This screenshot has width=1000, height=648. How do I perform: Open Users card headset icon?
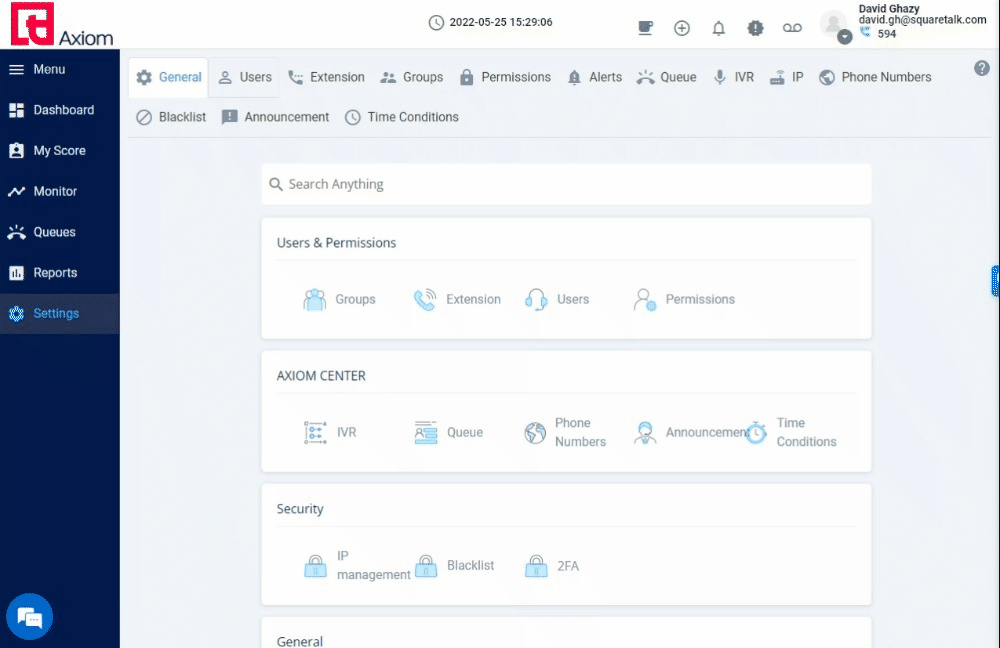click(x=536, y=299)
